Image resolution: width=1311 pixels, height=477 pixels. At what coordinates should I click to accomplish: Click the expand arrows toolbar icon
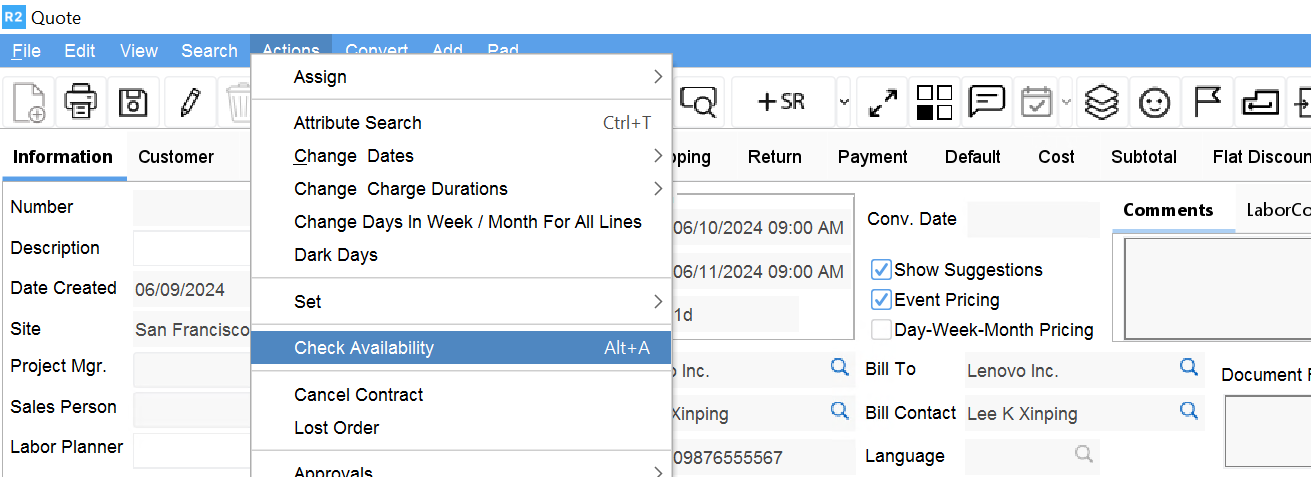882,102
